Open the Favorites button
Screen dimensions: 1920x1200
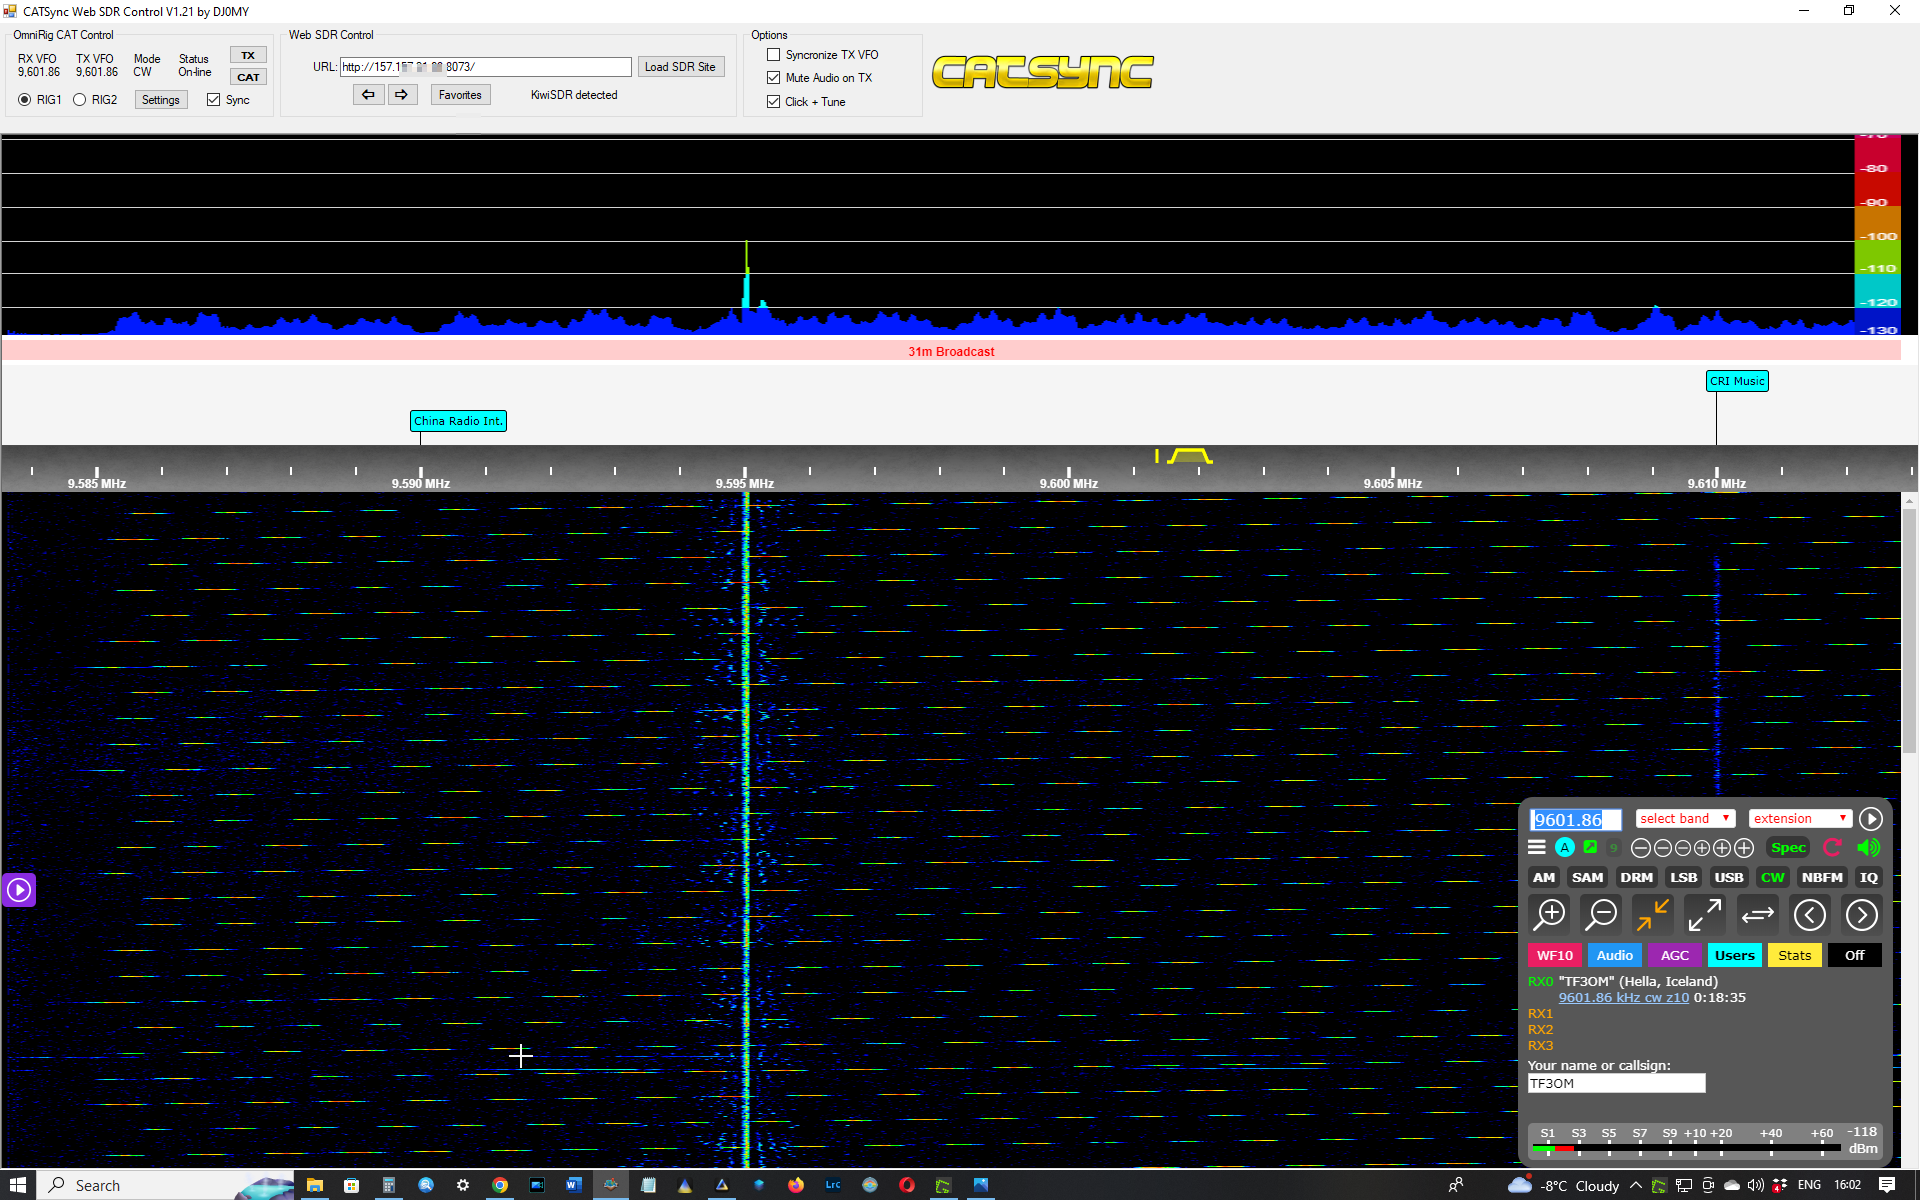(460, 95)
